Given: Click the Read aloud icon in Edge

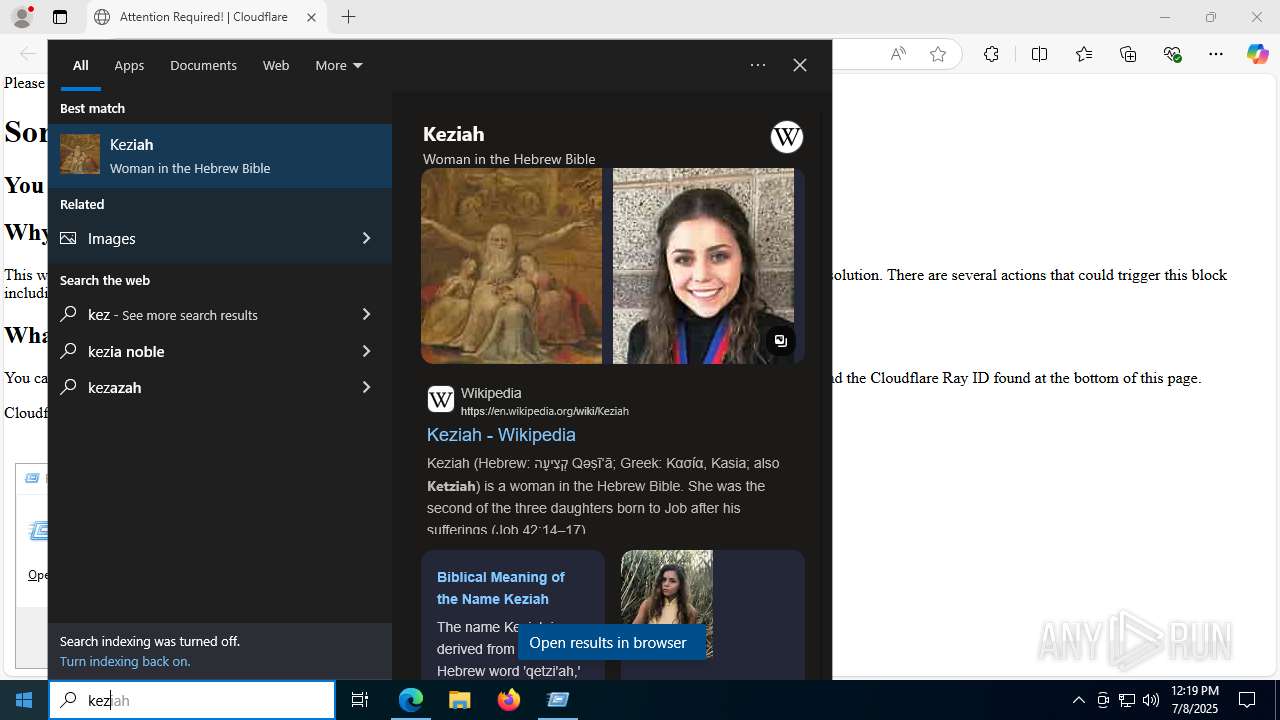Looking at the screenshot, I should click(898, 54).
